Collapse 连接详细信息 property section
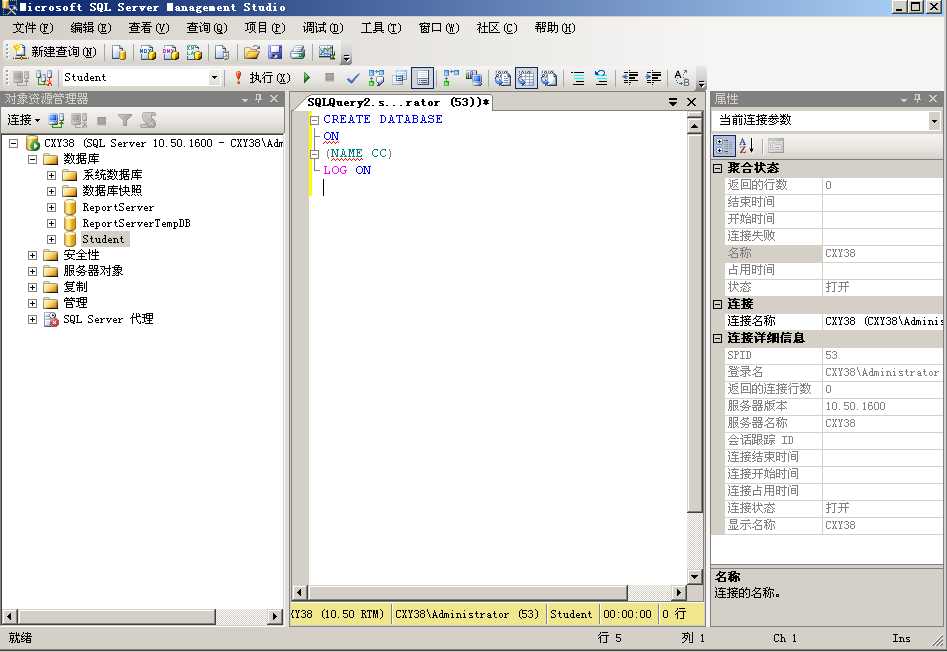The width and height of the screenshot is (947, 652). [717, 339]
